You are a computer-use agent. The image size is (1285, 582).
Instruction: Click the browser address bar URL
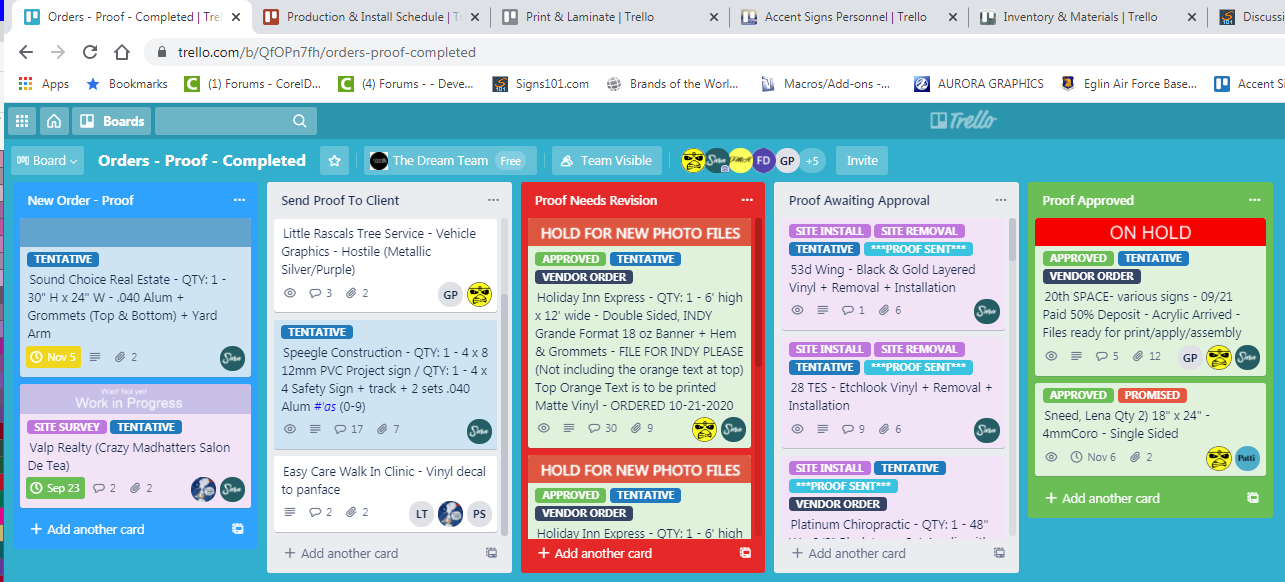coord(327,52)
